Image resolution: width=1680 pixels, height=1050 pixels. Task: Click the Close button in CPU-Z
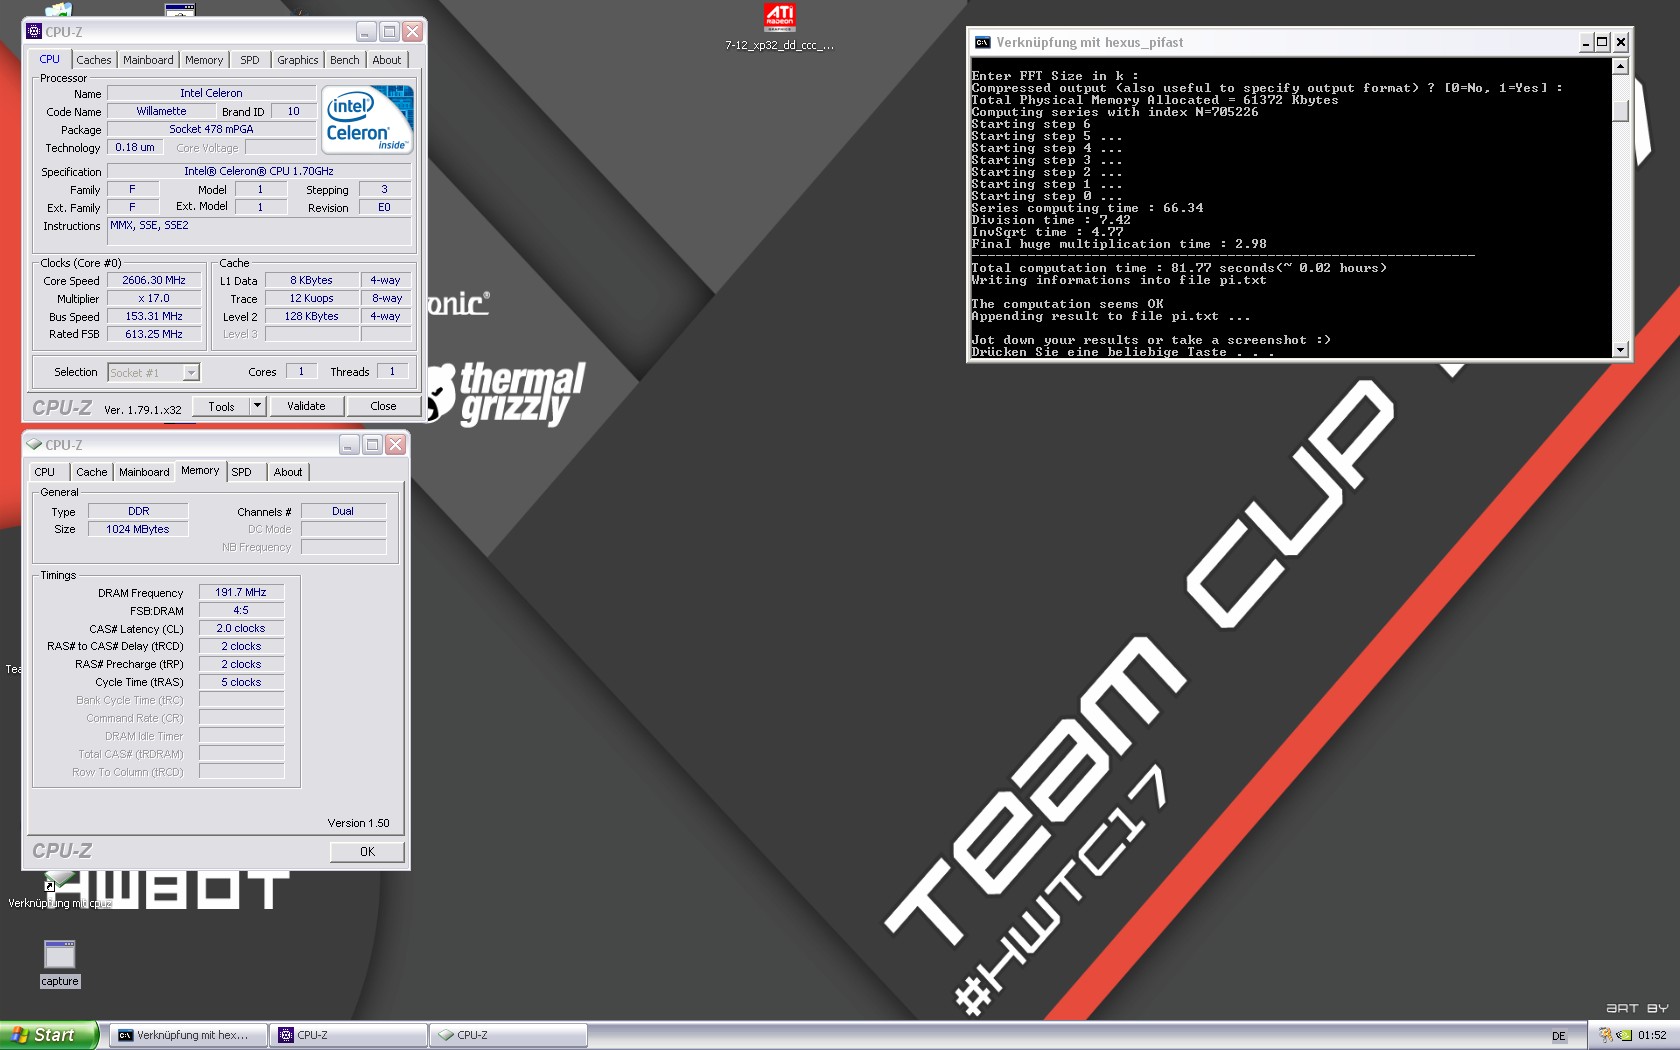pyautogui.click(x=383, y=406)
